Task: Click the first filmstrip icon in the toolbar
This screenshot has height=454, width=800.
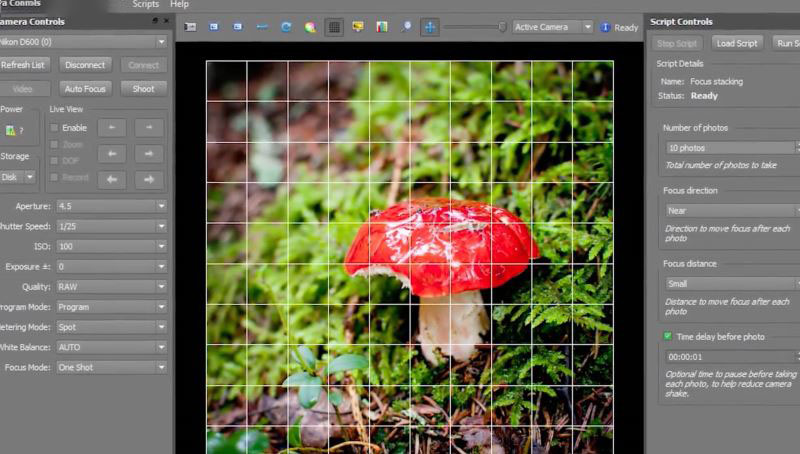Action: pyautogui.click(x=190, y=27)
